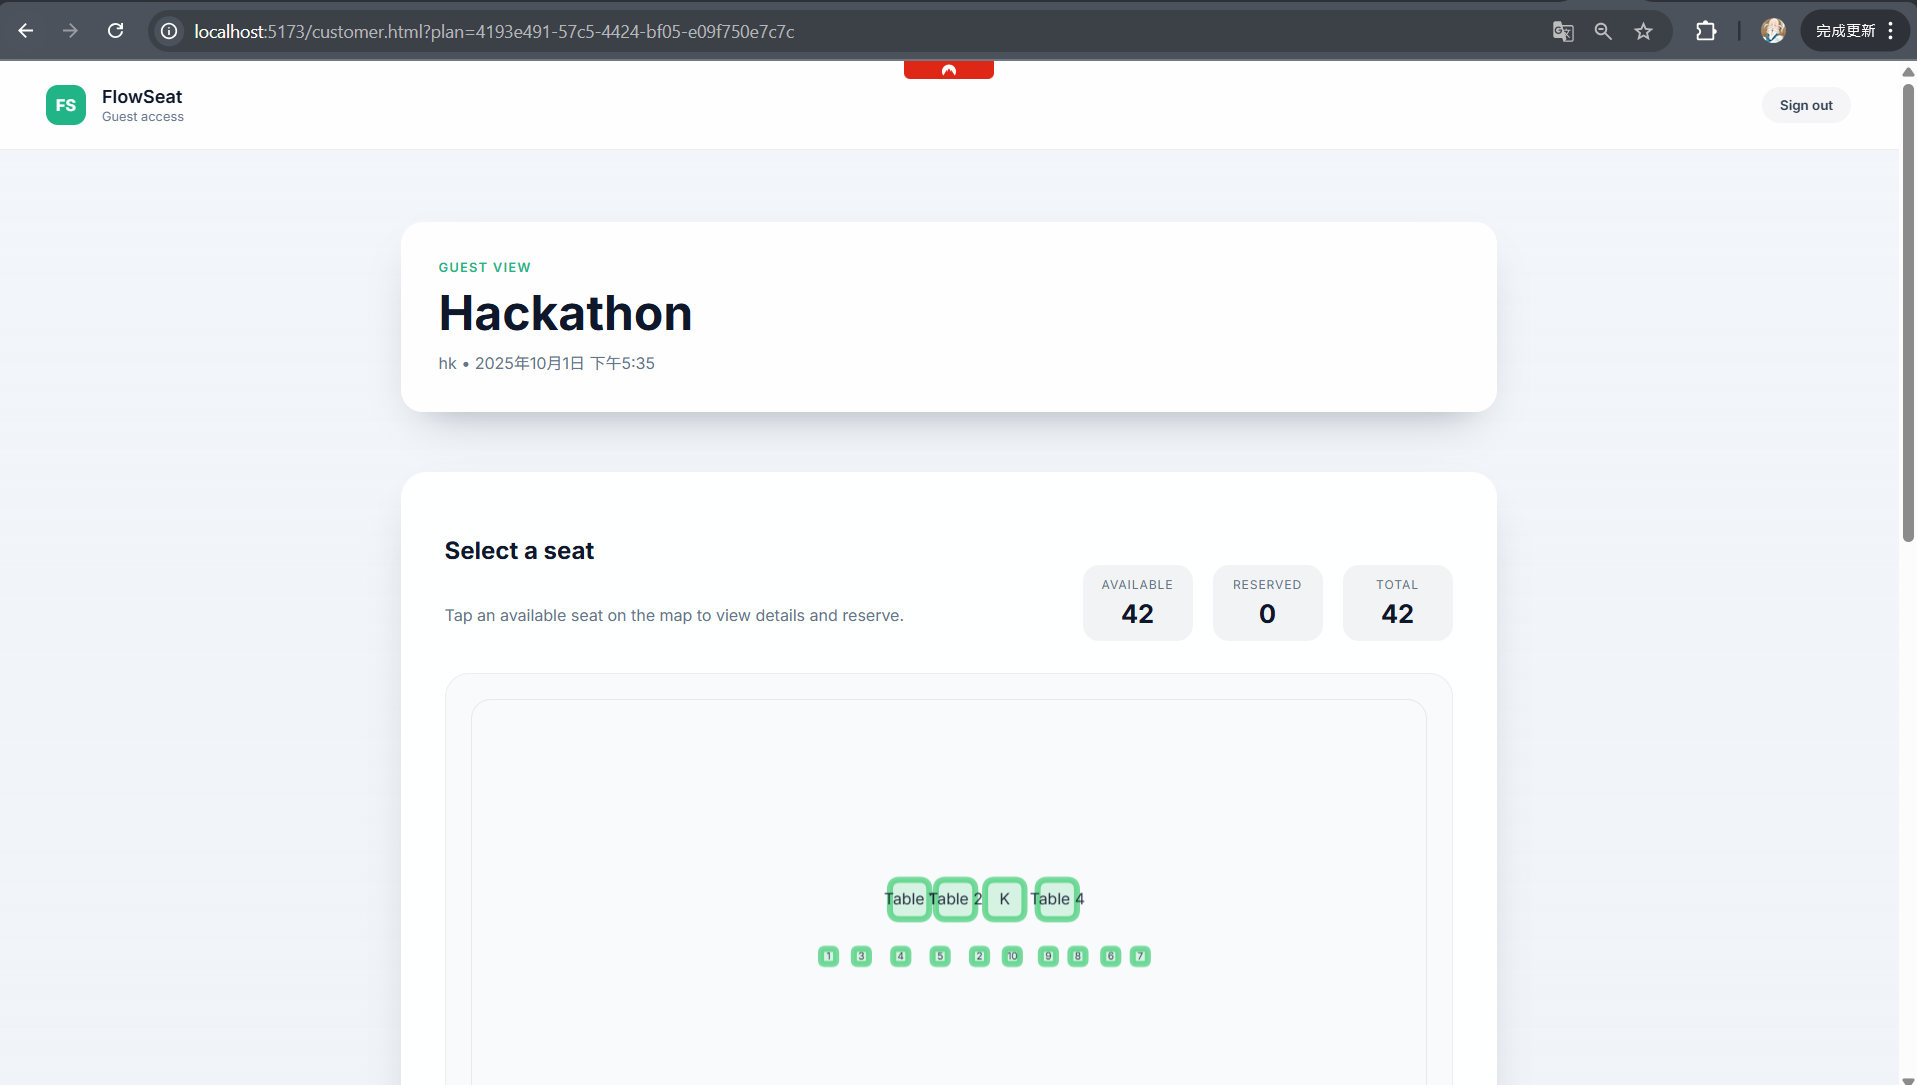Screen dimensions: 1917x1085
Task: Choose the table labeled K
Action: click(1005, 899)
